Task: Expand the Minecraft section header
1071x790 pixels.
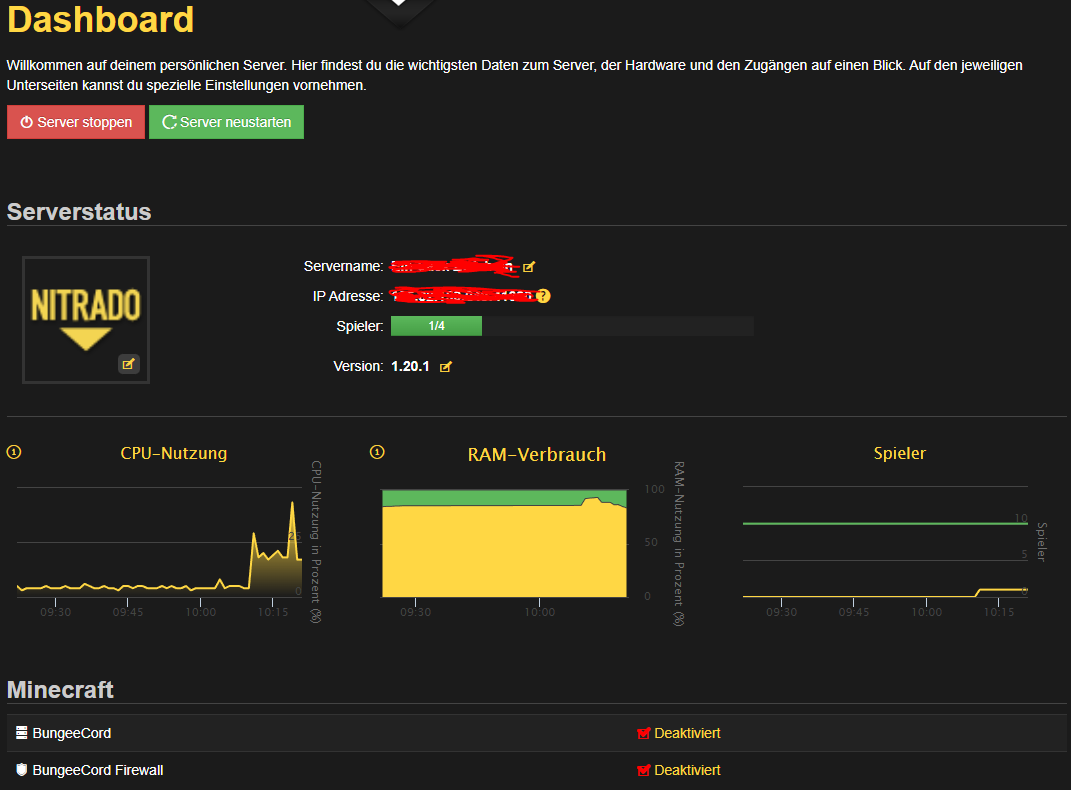Action: click(60, 689)
